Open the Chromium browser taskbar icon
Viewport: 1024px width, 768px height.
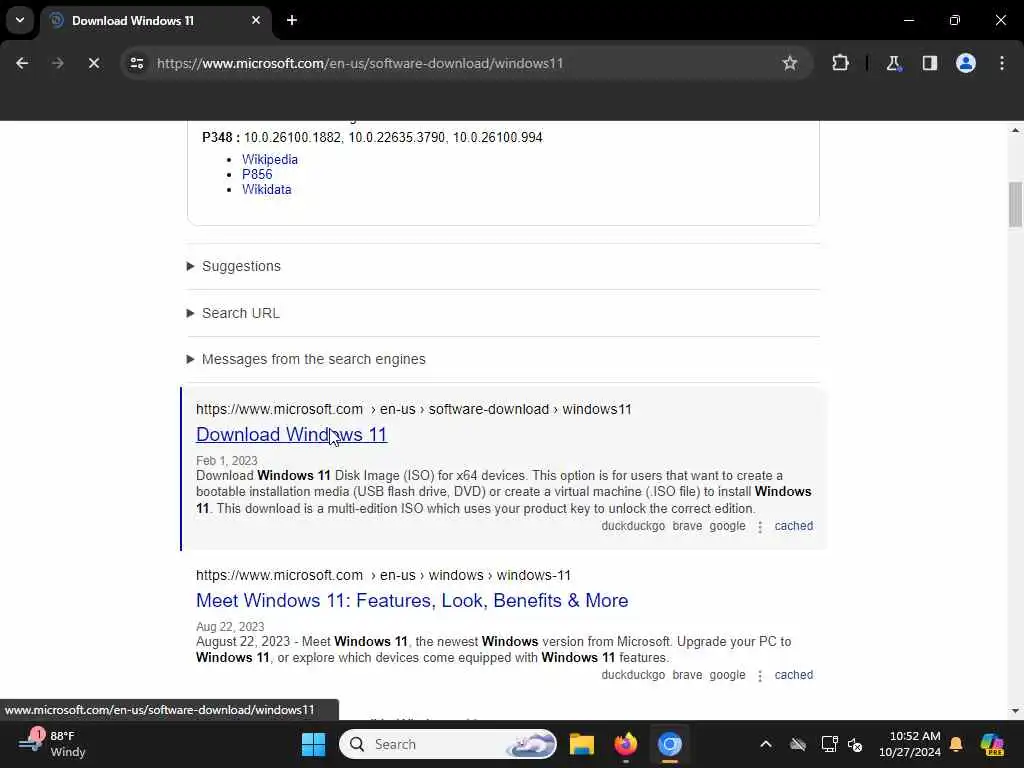[669, 744]
